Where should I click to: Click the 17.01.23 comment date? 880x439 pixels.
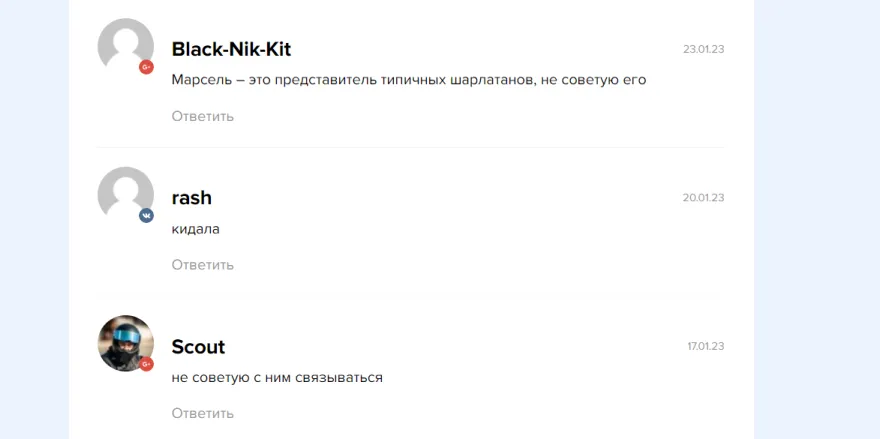coord(706,346)
